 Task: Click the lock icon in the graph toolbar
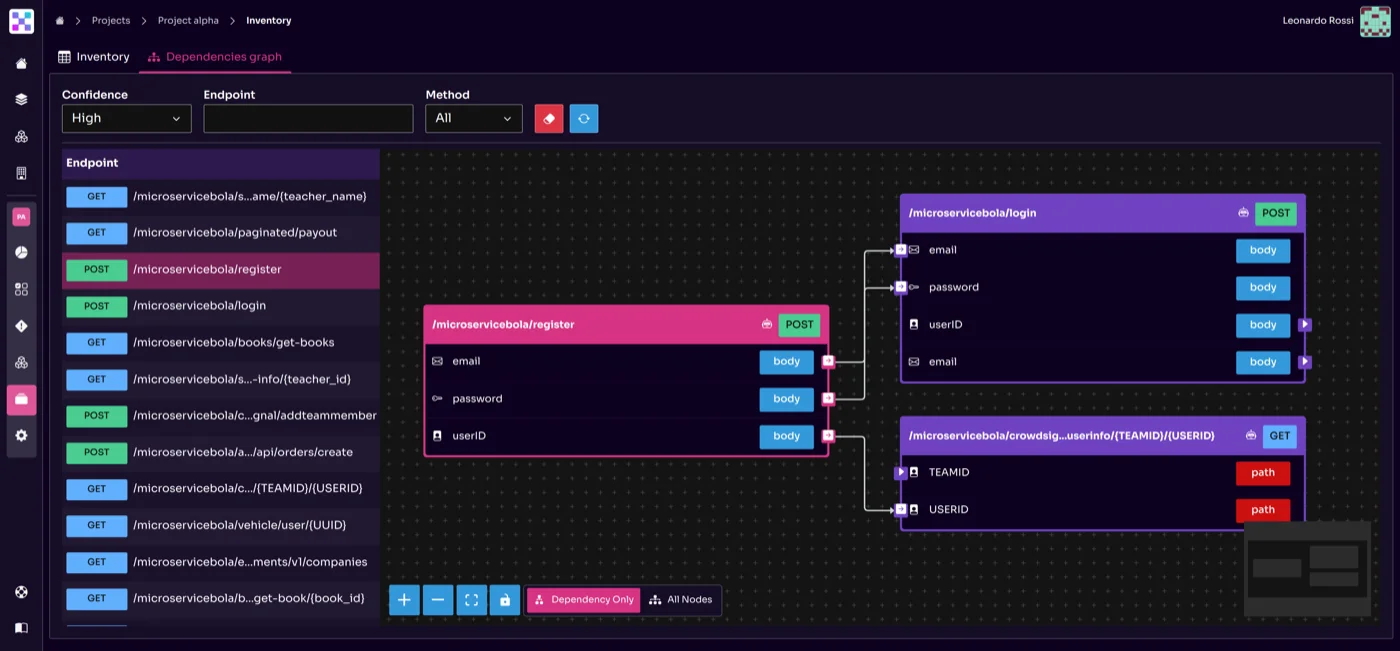(x=505, y=600)
